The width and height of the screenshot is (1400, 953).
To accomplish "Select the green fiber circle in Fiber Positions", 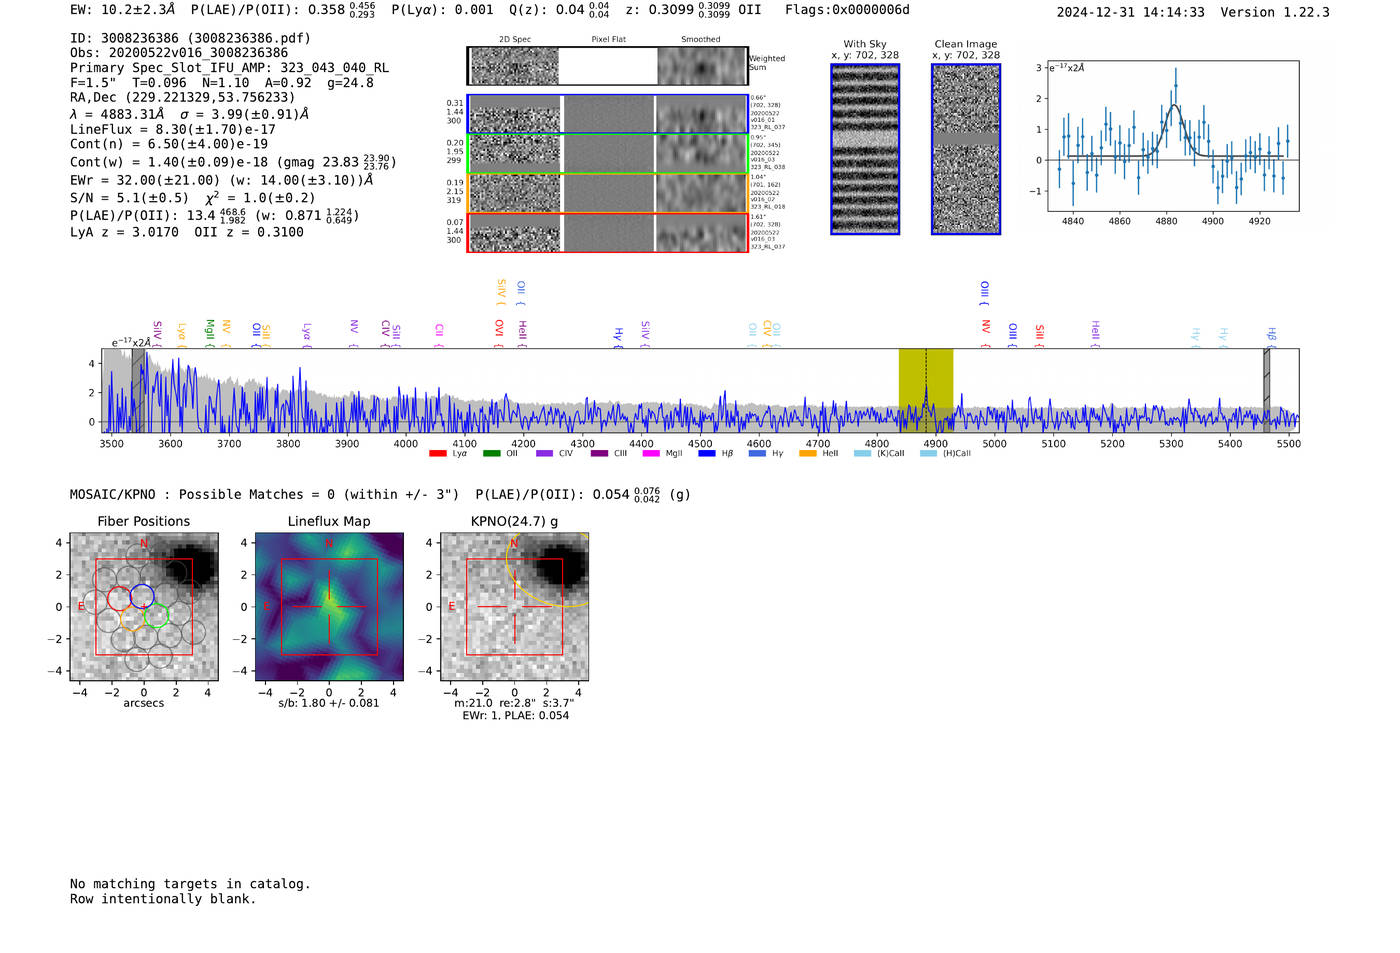I will pos(156,616).
